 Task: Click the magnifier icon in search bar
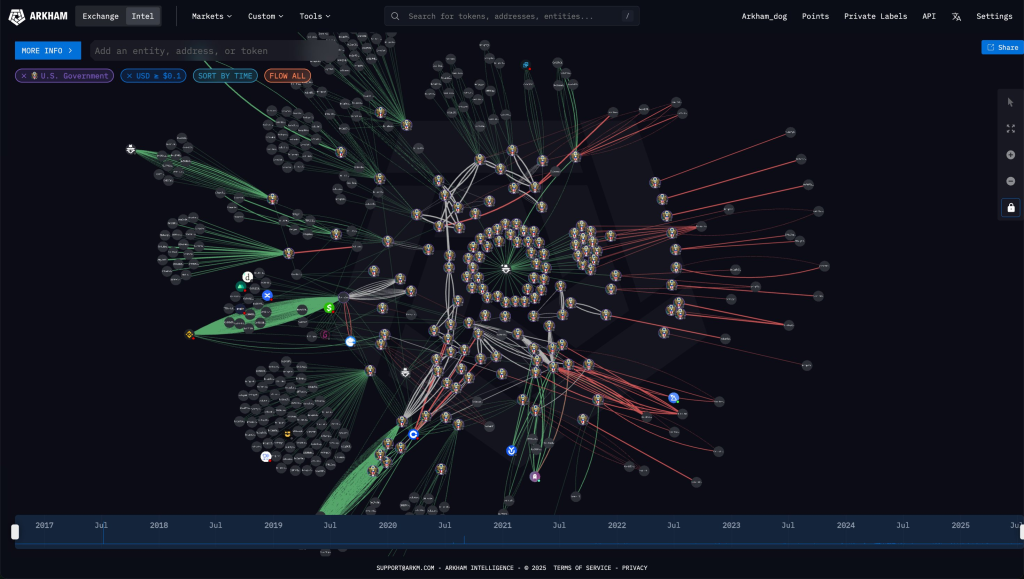coord(396,16)
